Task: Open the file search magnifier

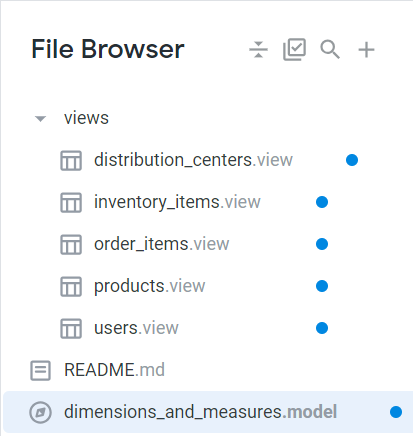Action: pos(330,50)
